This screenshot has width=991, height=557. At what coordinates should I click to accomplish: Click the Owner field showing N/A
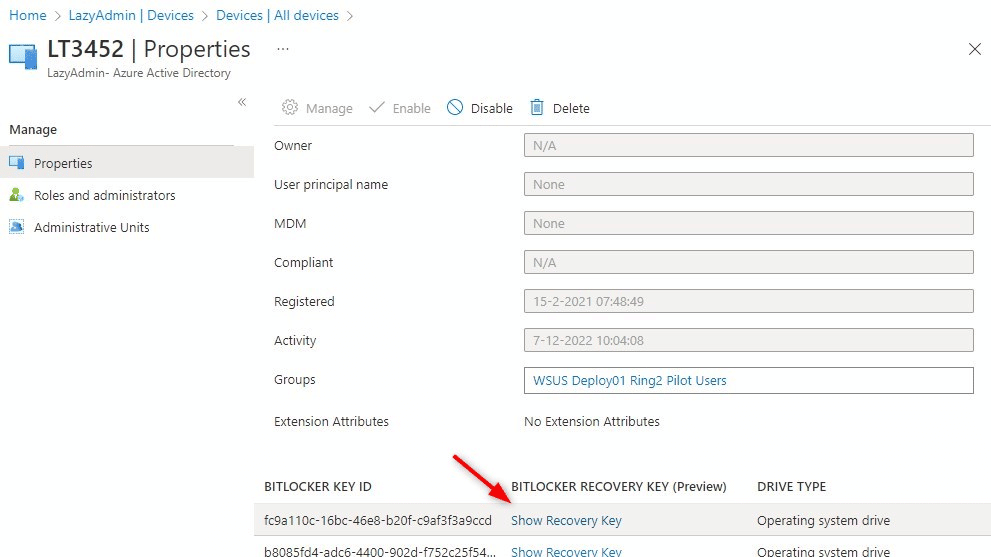click(748, 145)
